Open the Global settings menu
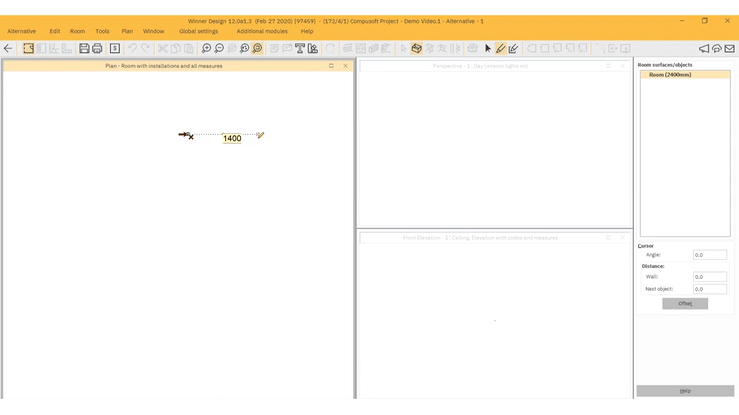 point(198,31)
